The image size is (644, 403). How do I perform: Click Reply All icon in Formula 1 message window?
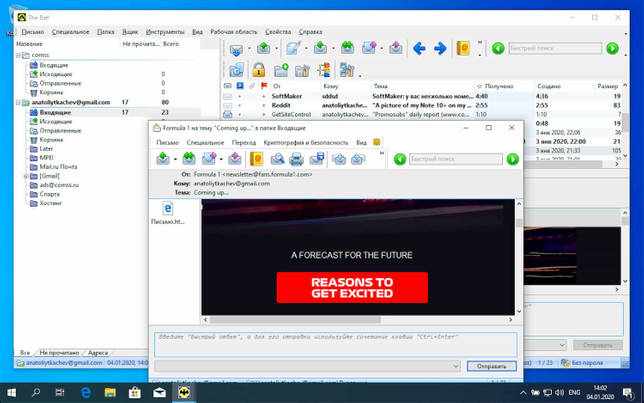pos(189,159)
